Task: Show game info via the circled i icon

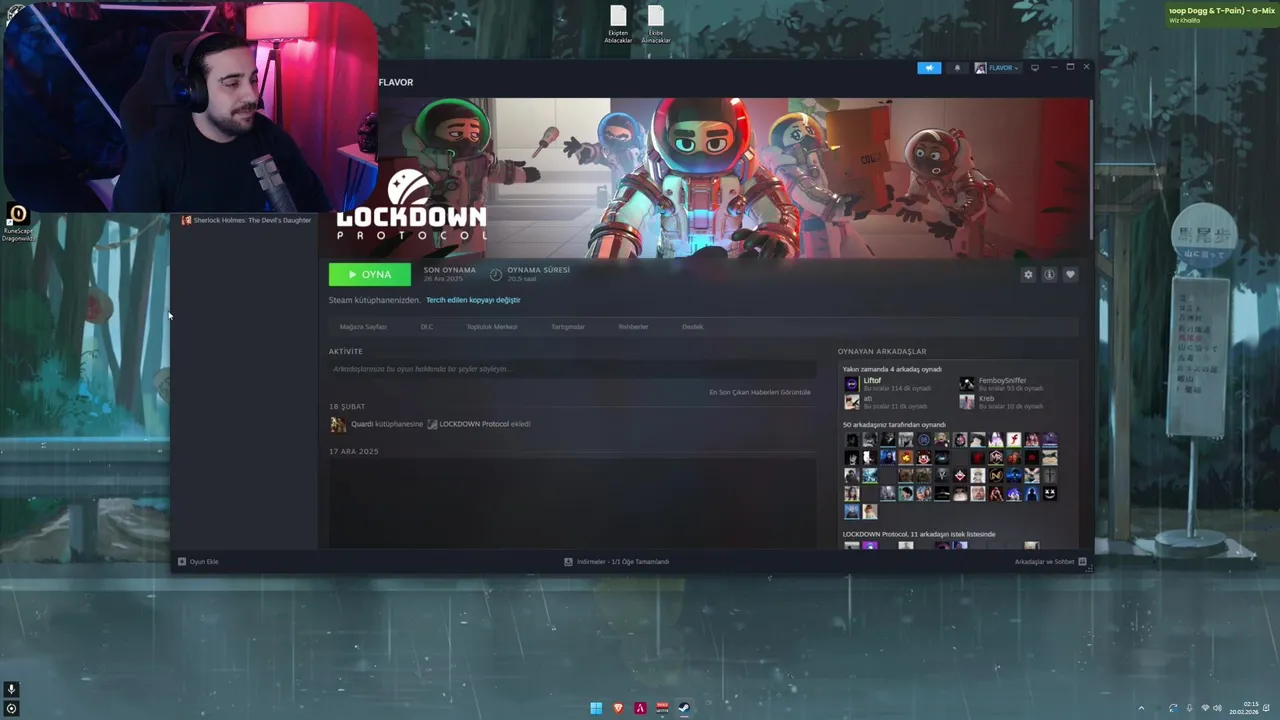Action: pyautogui.click(x=1049, y=274)
